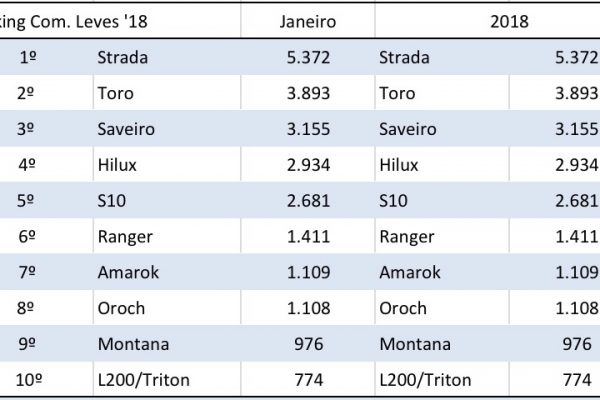The image size is (600, 400).
Task: Click the Janeiro column header
Action: click(x=308, y=18)
